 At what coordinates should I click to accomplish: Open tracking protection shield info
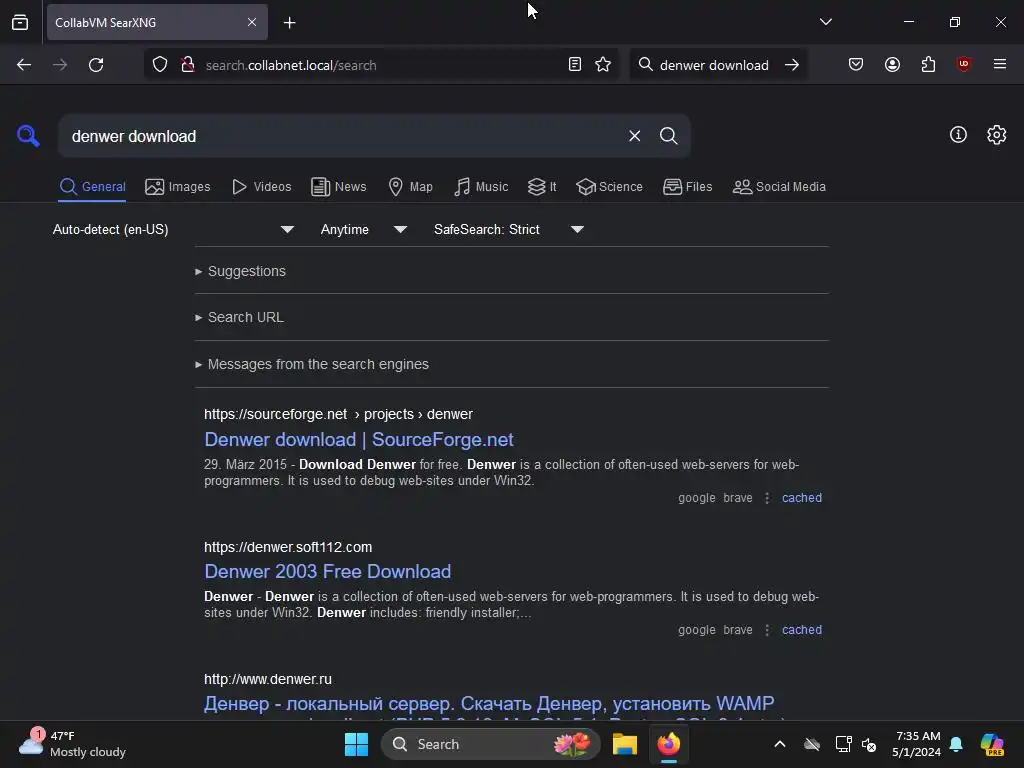click(160, 65)
